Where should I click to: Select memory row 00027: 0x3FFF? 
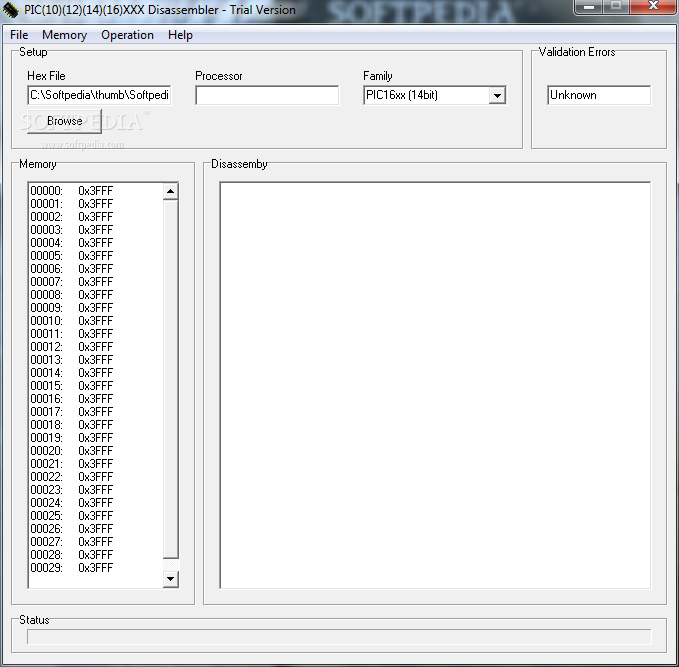tap(71, 541)
